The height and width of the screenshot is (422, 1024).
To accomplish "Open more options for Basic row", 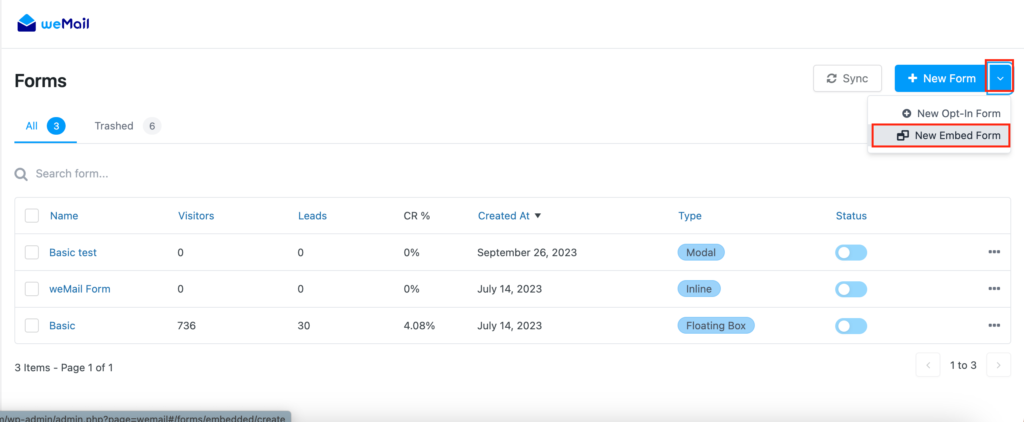I will click(994, 325).
